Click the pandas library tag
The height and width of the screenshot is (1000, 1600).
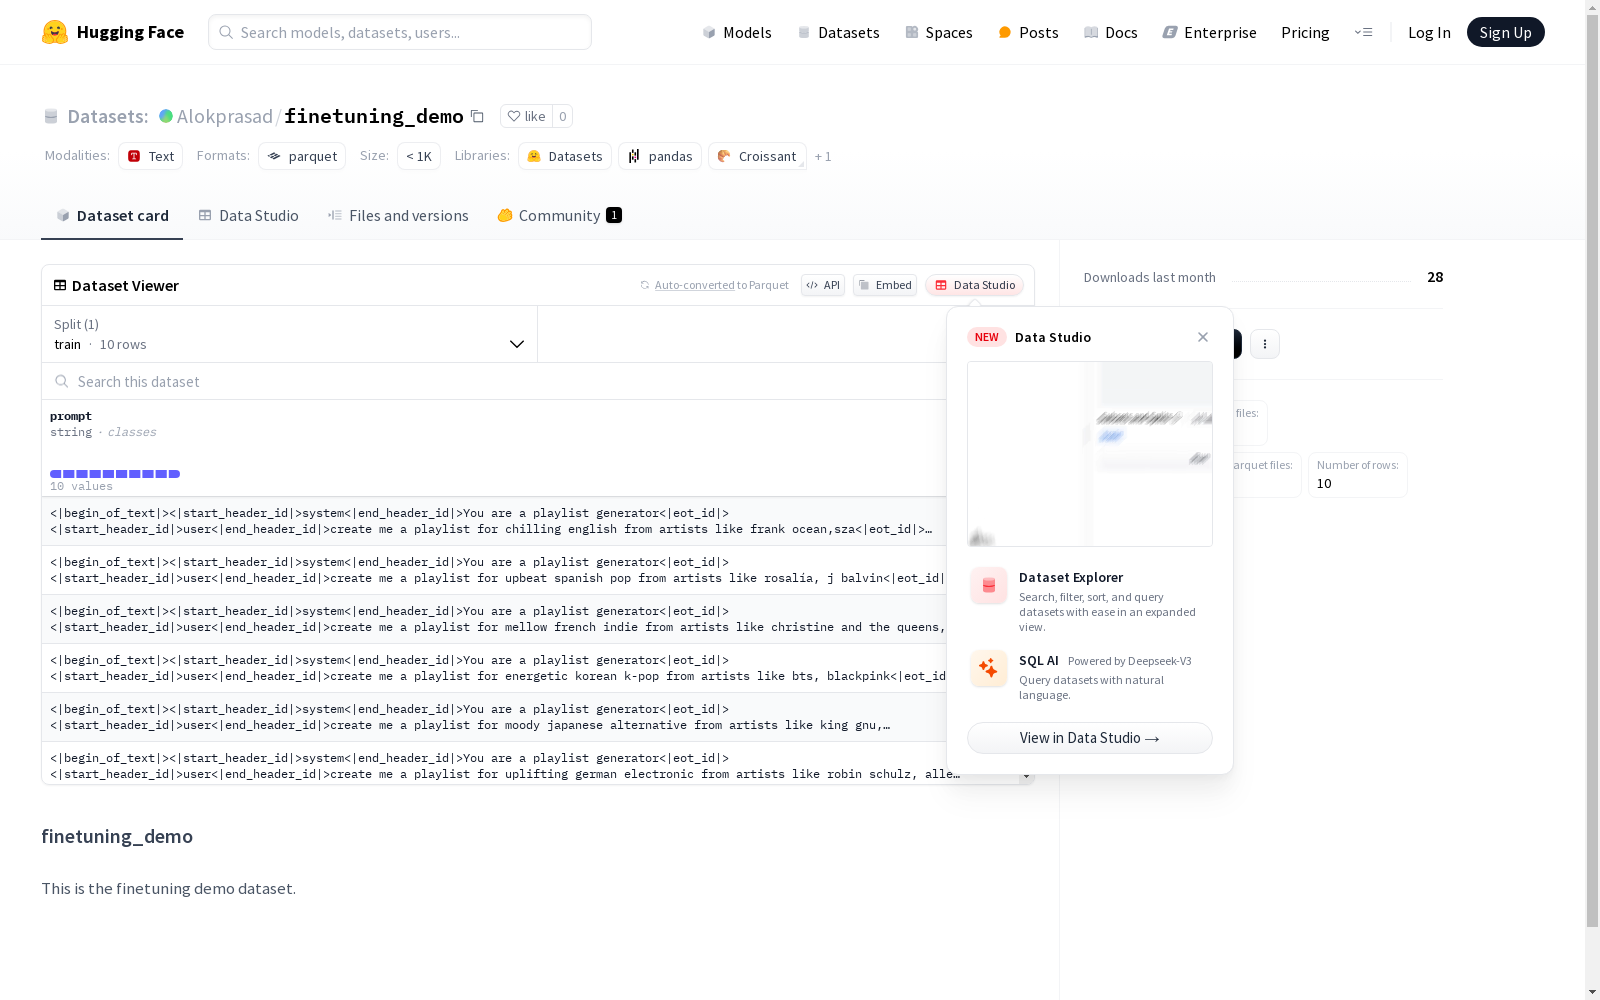660,156
